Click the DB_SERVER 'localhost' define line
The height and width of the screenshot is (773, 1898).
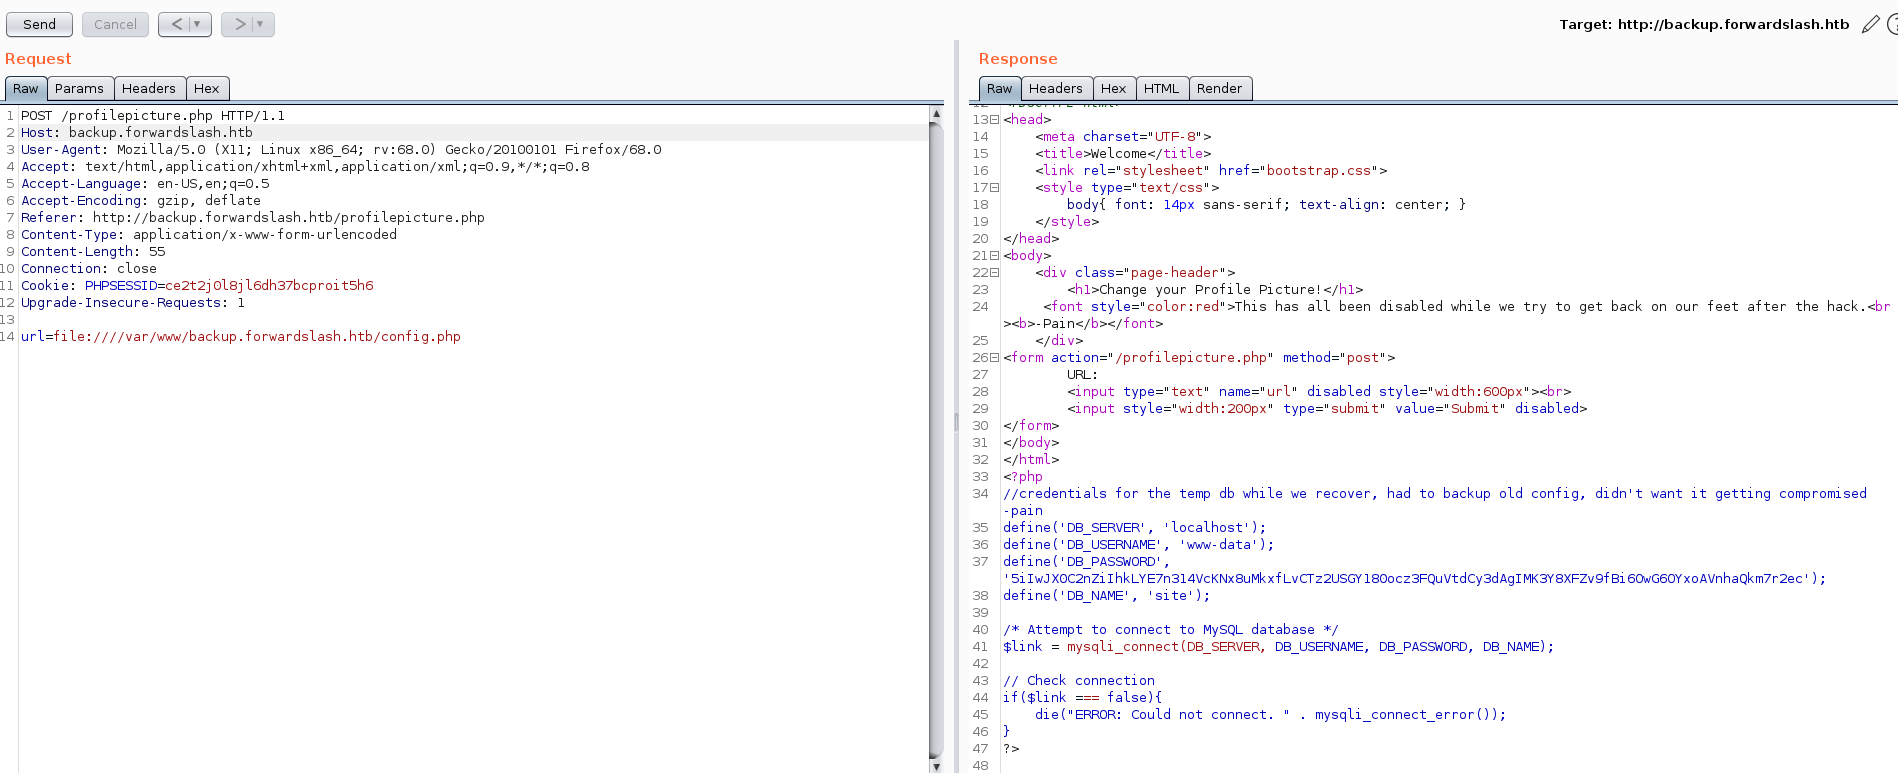(x=1135, y=527)
